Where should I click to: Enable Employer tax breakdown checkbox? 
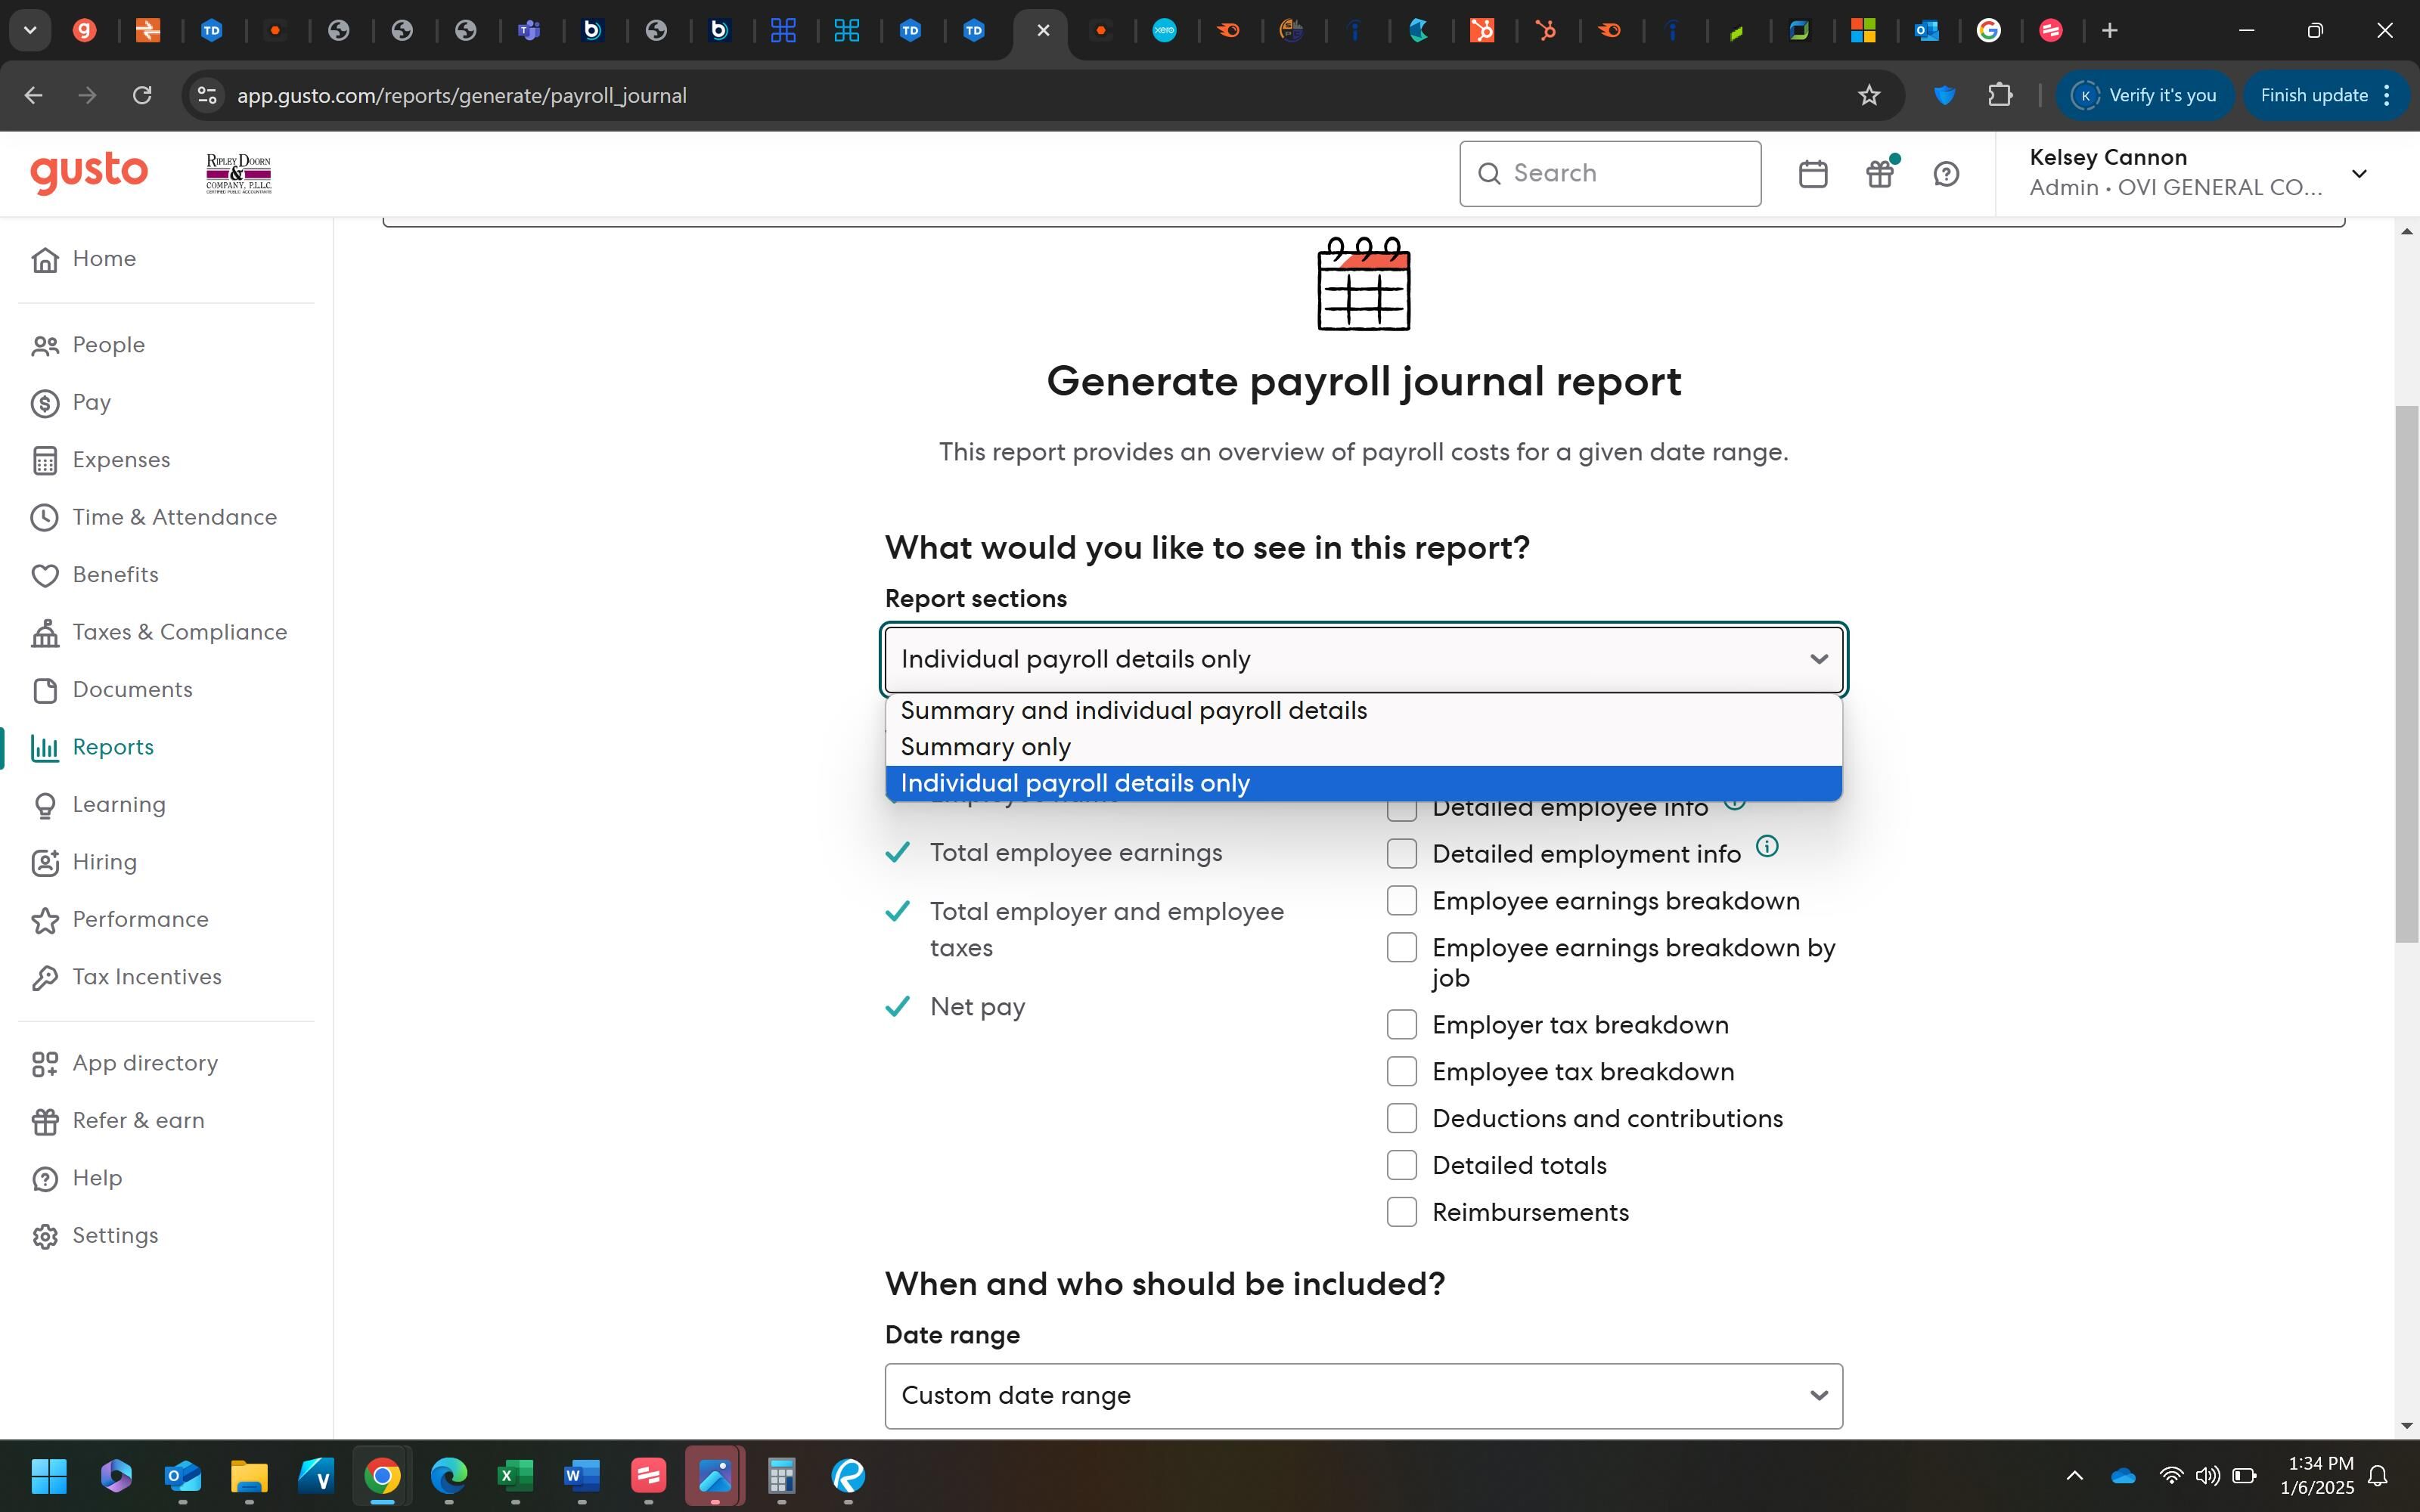pyautogui.click(x=1401, y=1024)
